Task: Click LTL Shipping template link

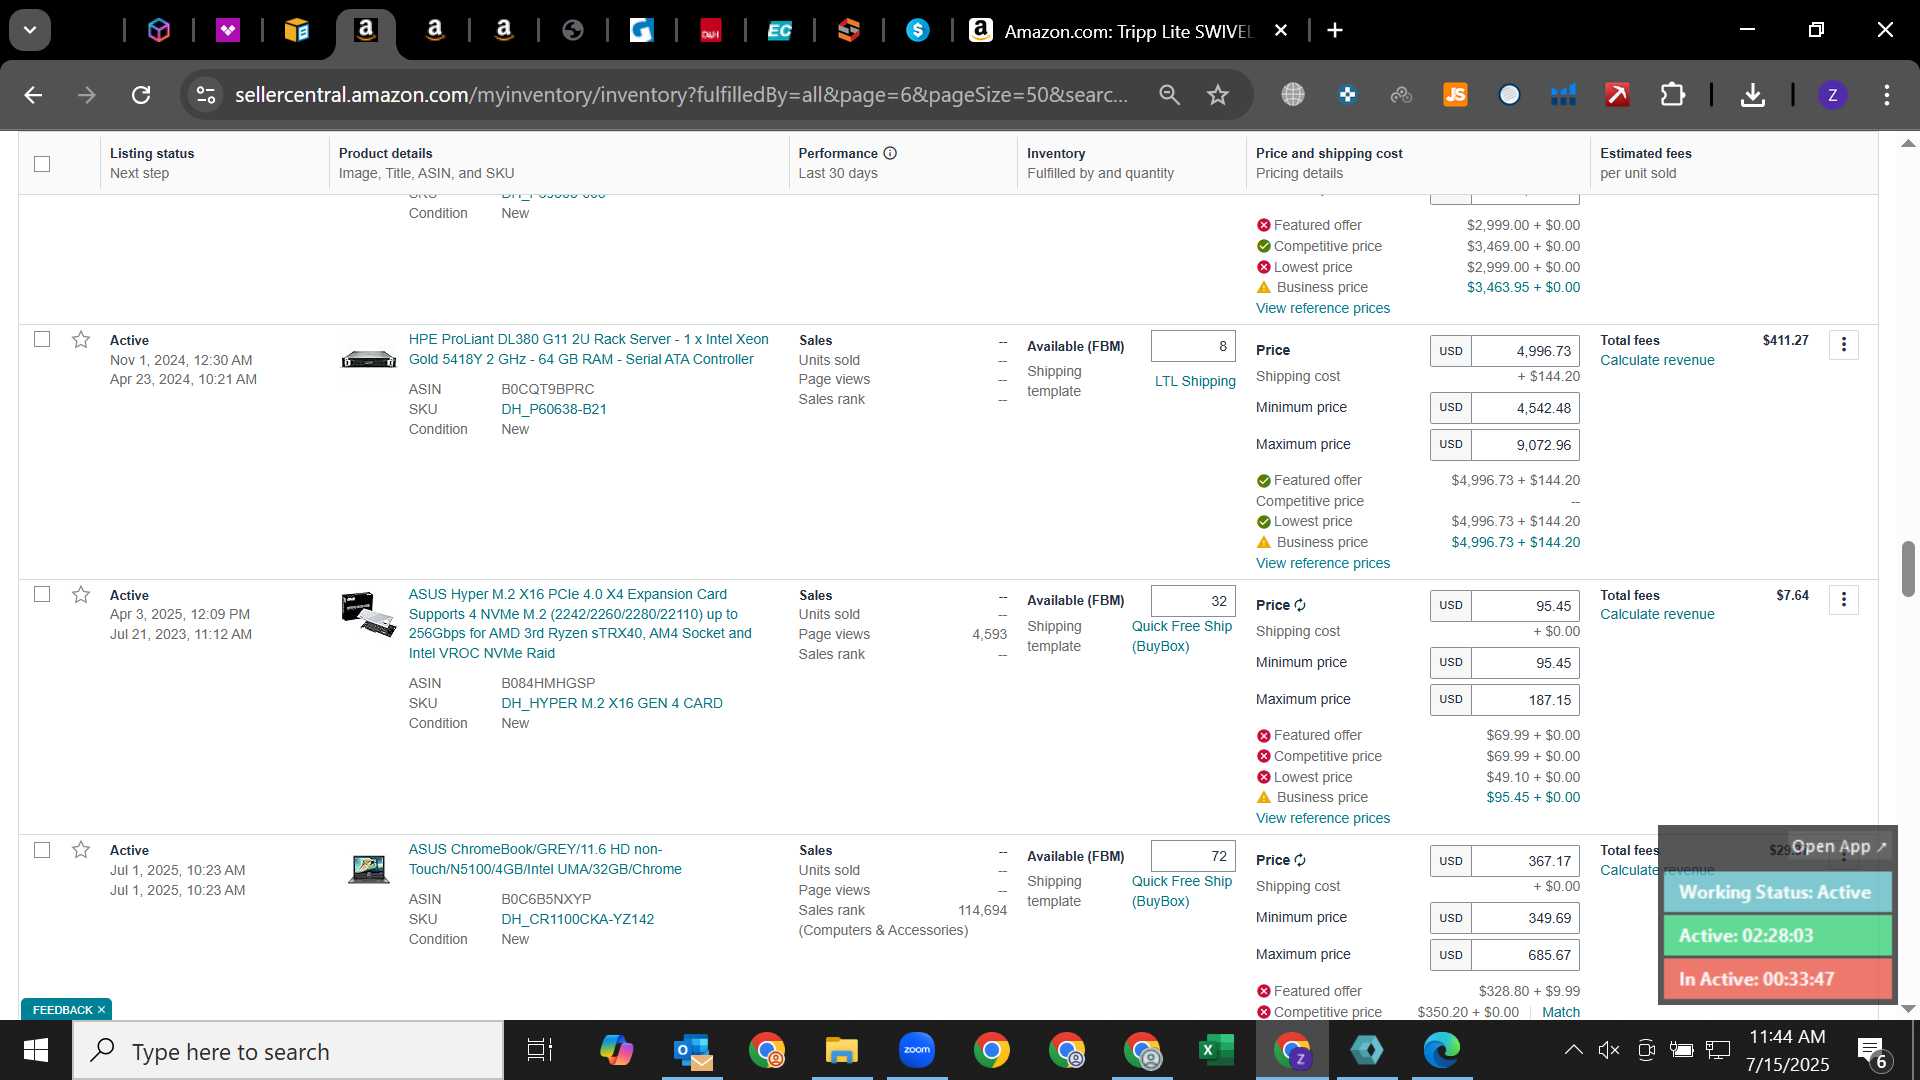Action: click(x=1195, y=382)
